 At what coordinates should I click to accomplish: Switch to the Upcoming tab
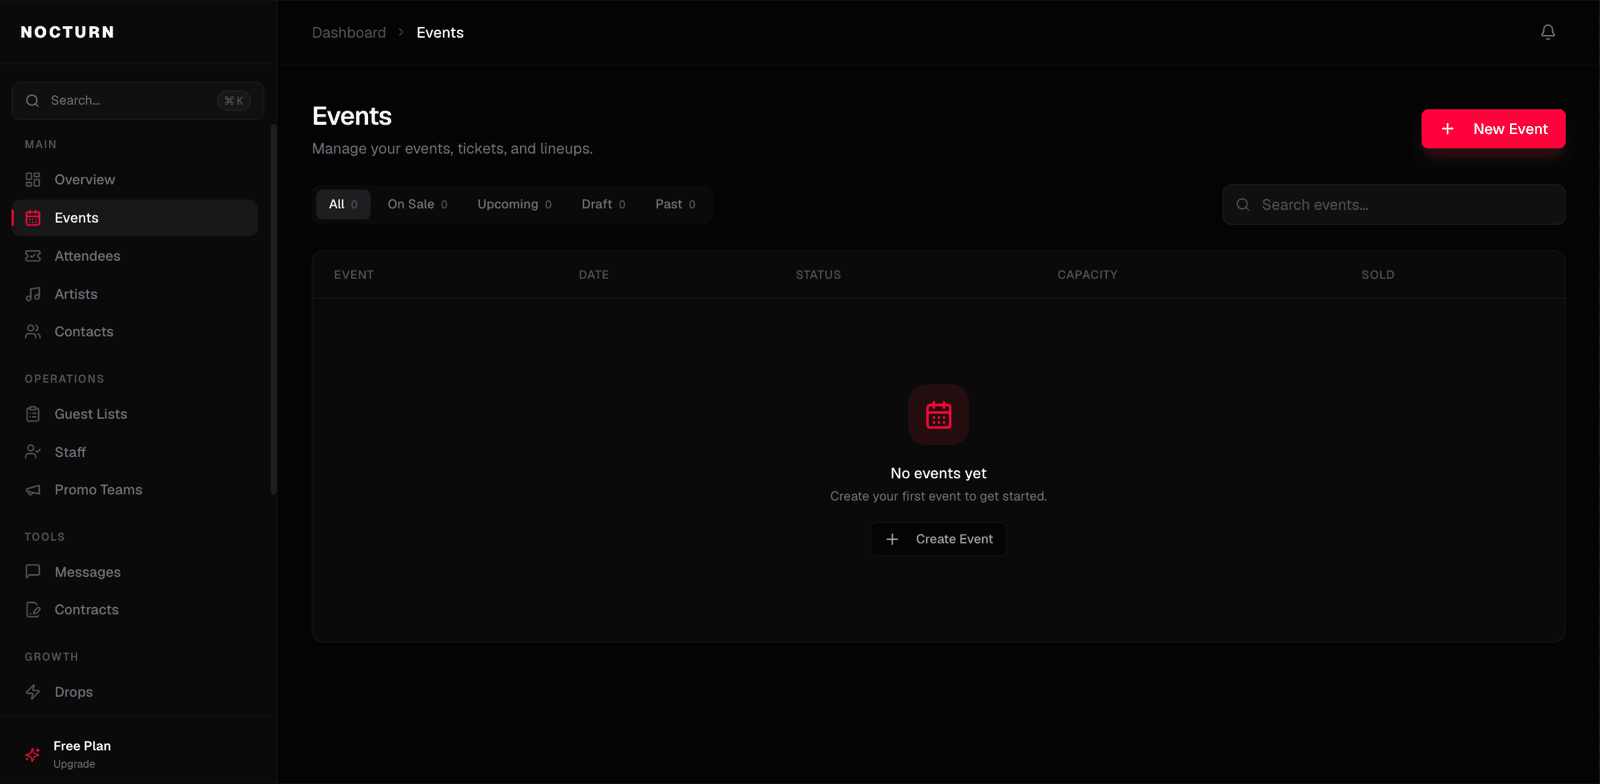click(514, 204)
